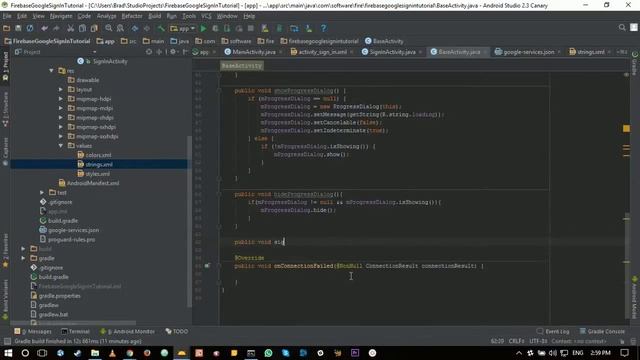
Task: Switch to MainActivity.java tab
Action: 254,52
